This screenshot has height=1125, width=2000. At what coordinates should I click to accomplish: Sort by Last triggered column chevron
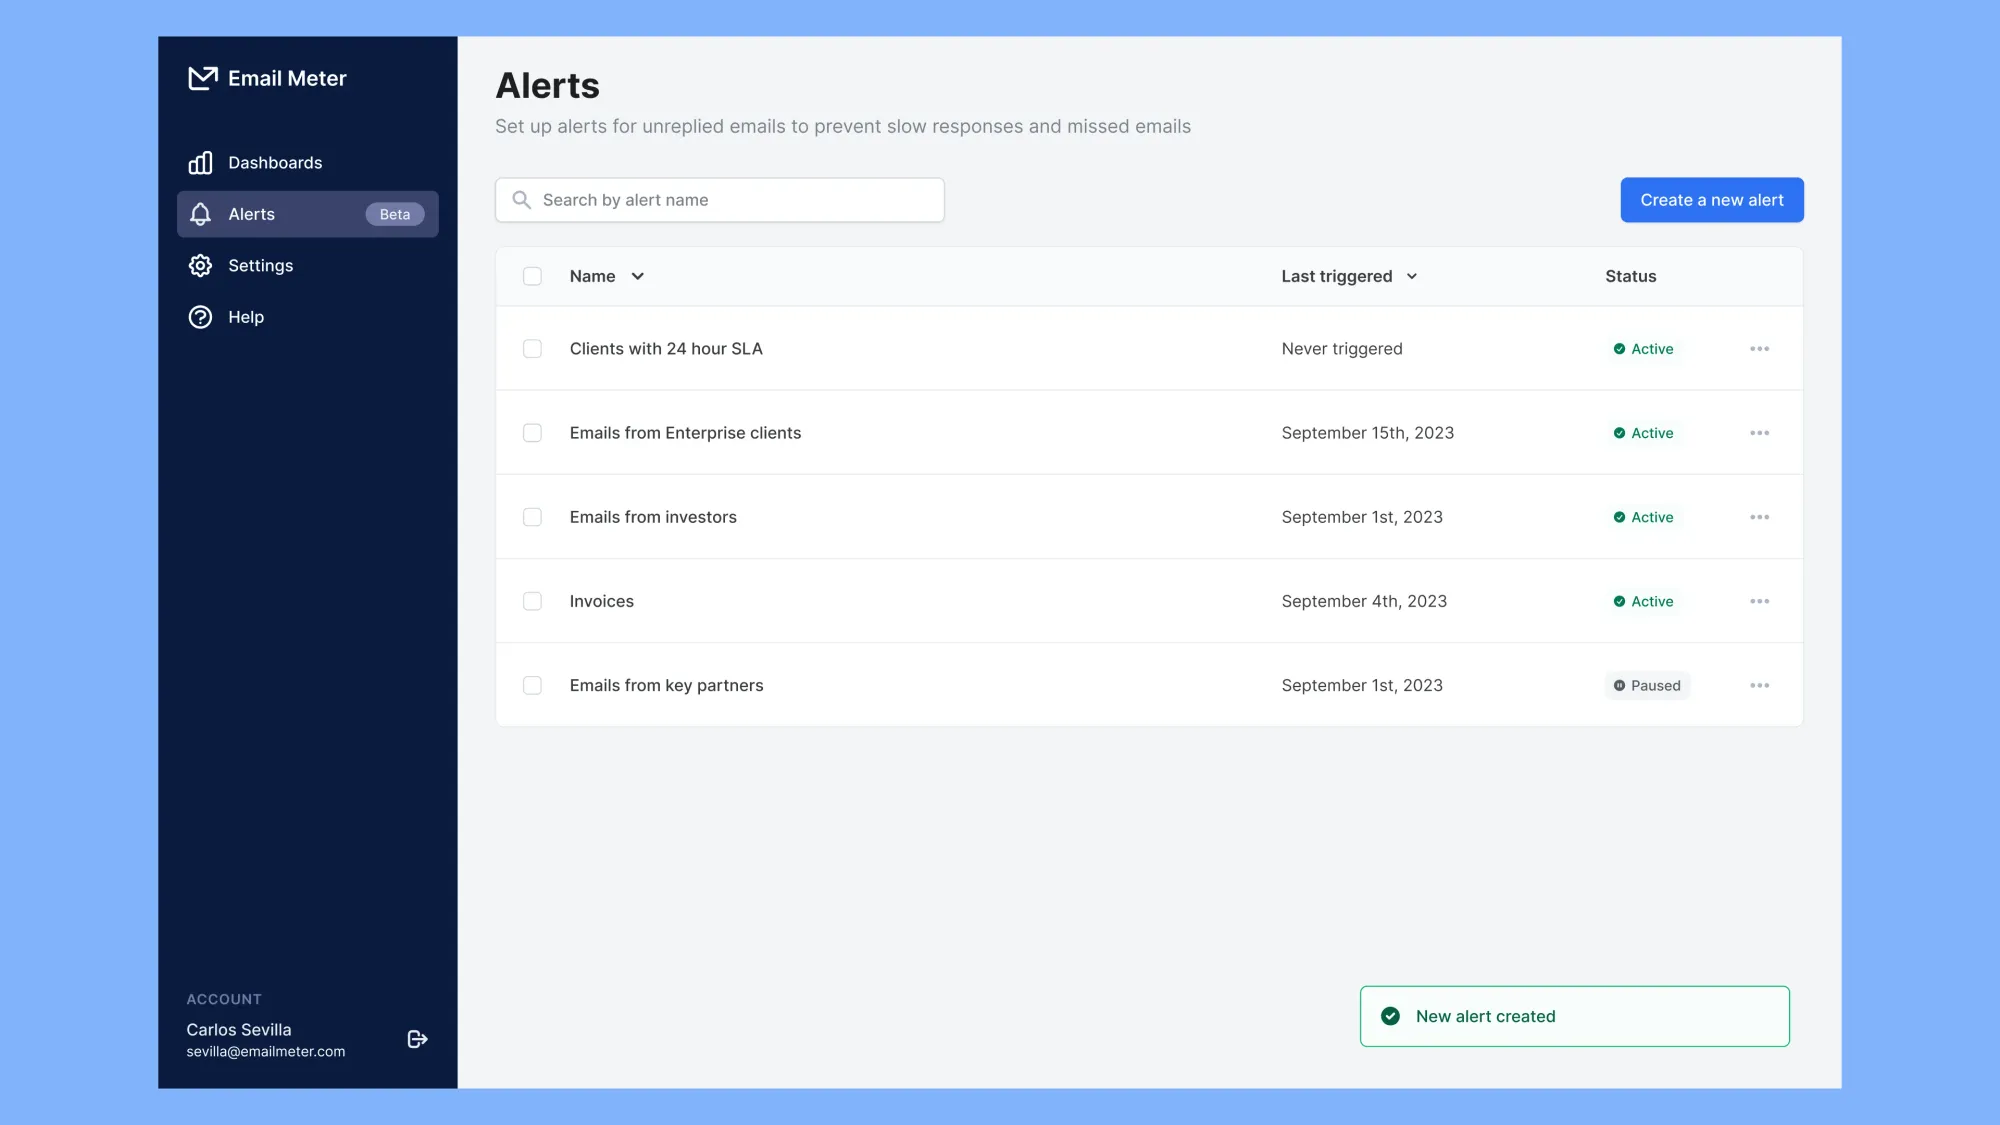(x=1412, y=276)
